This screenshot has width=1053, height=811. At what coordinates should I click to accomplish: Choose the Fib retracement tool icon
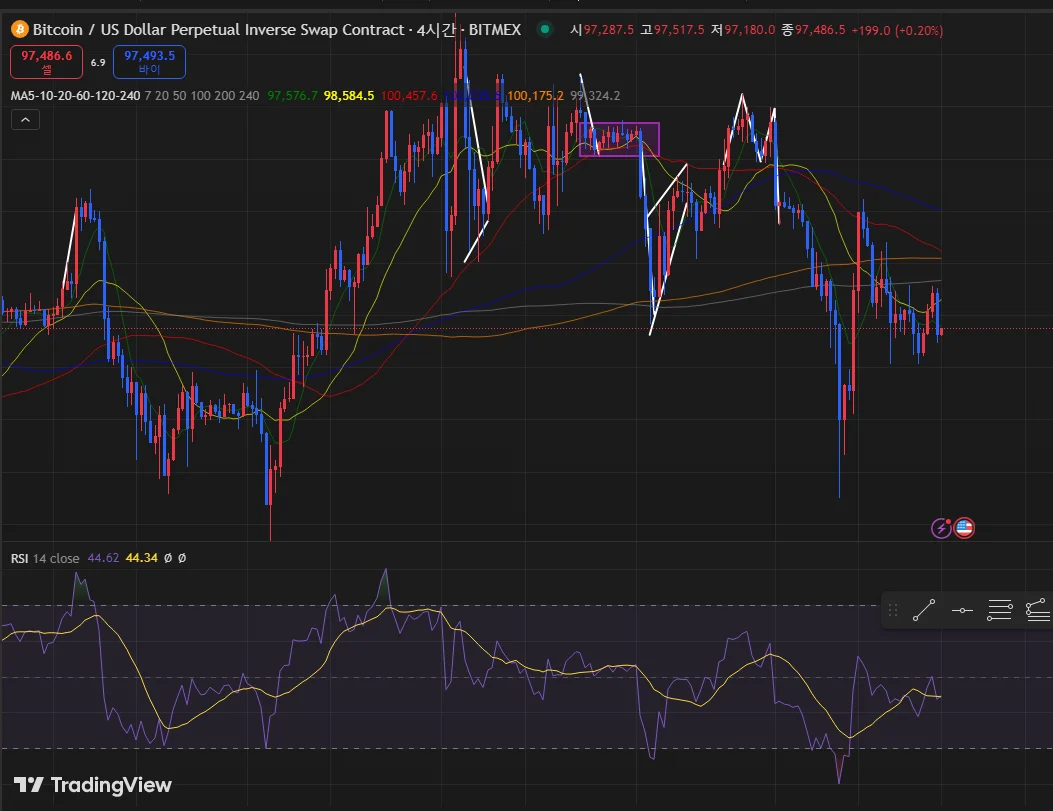click(x=1000, y=610)
